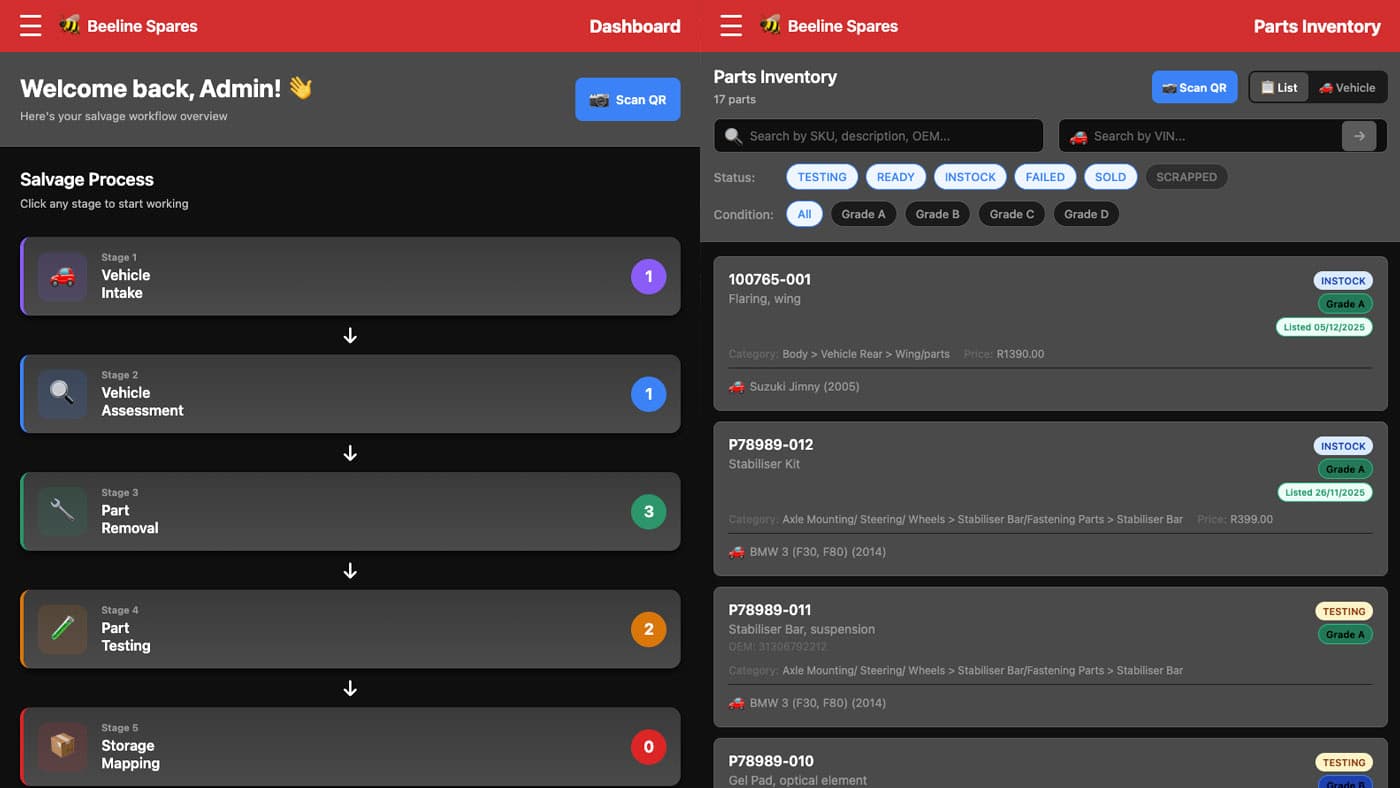This screenshot has height=788, width=1400.
Task: Click the bee logo in Dashboard header
Action: click(x=69, y=26)
